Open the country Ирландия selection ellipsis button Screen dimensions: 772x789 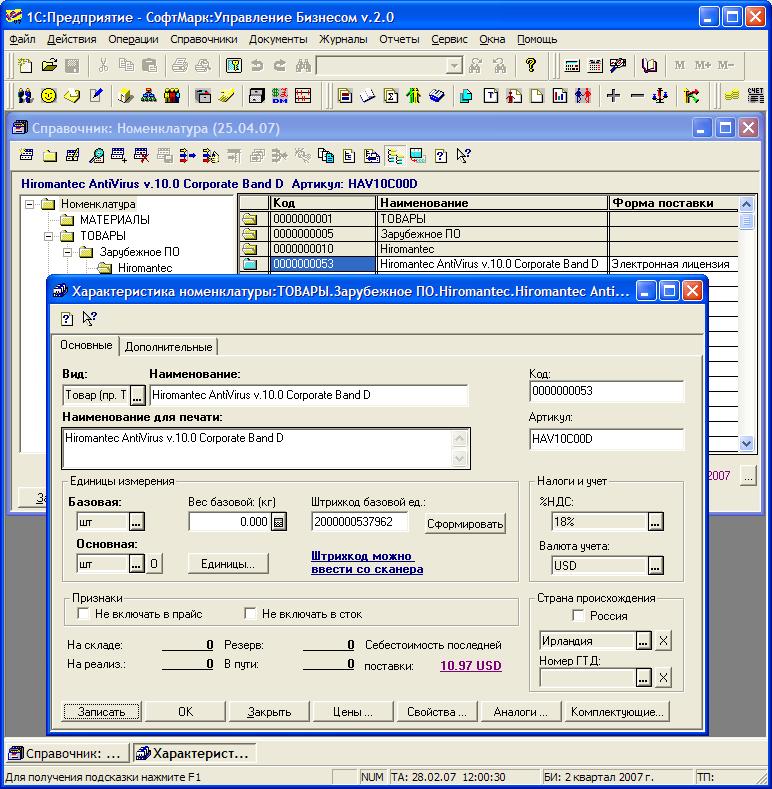[x=644, y=641]
